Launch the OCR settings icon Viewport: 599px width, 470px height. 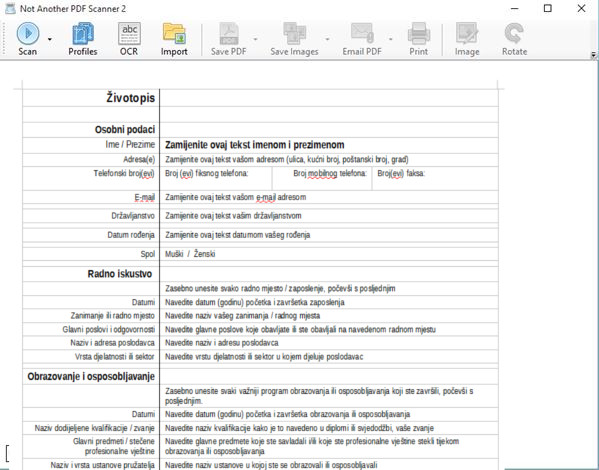129,39
